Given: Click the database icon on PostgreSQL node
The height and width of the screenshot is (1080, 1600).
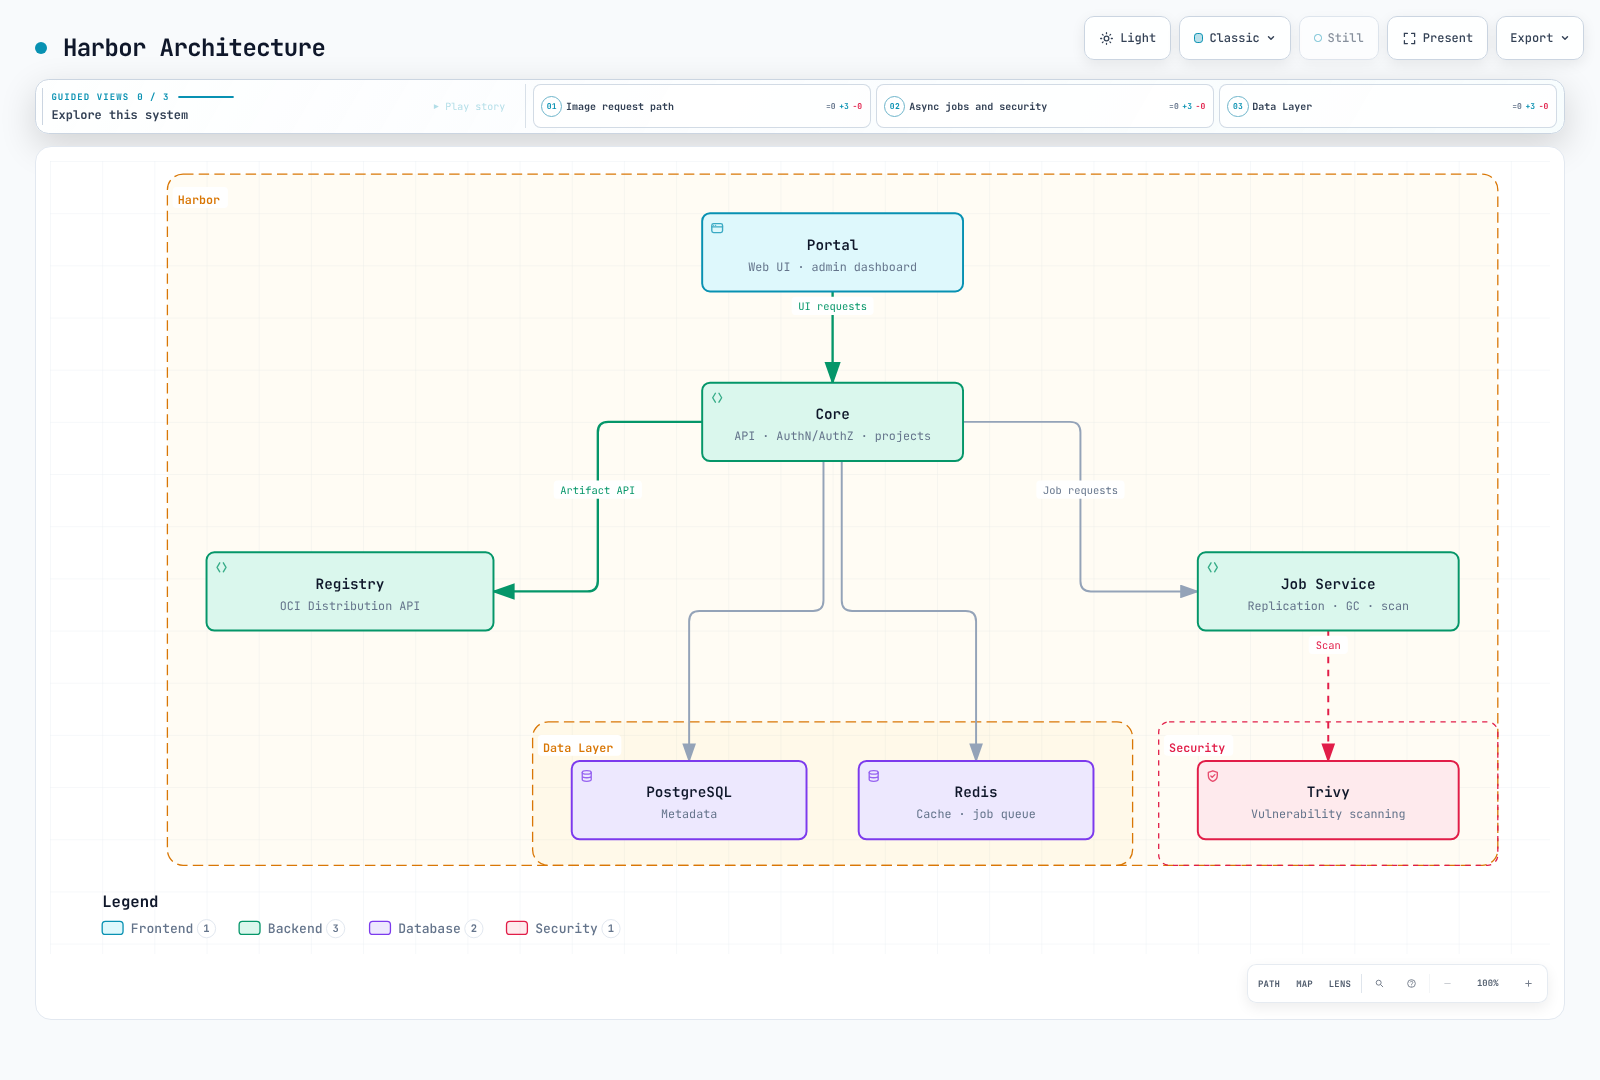Looking at the screenshot, I should pyautogui.click(x=587, y=776).
